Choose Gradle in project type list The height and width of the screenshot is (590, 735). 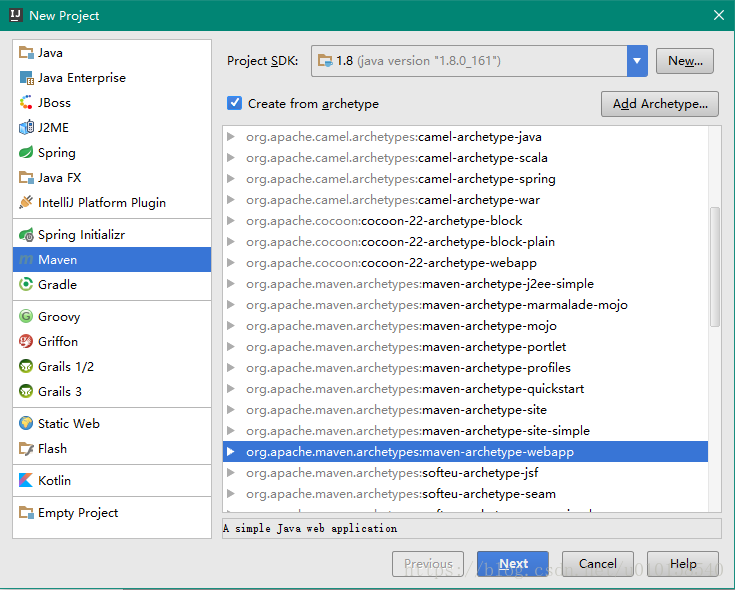point(57,284)
